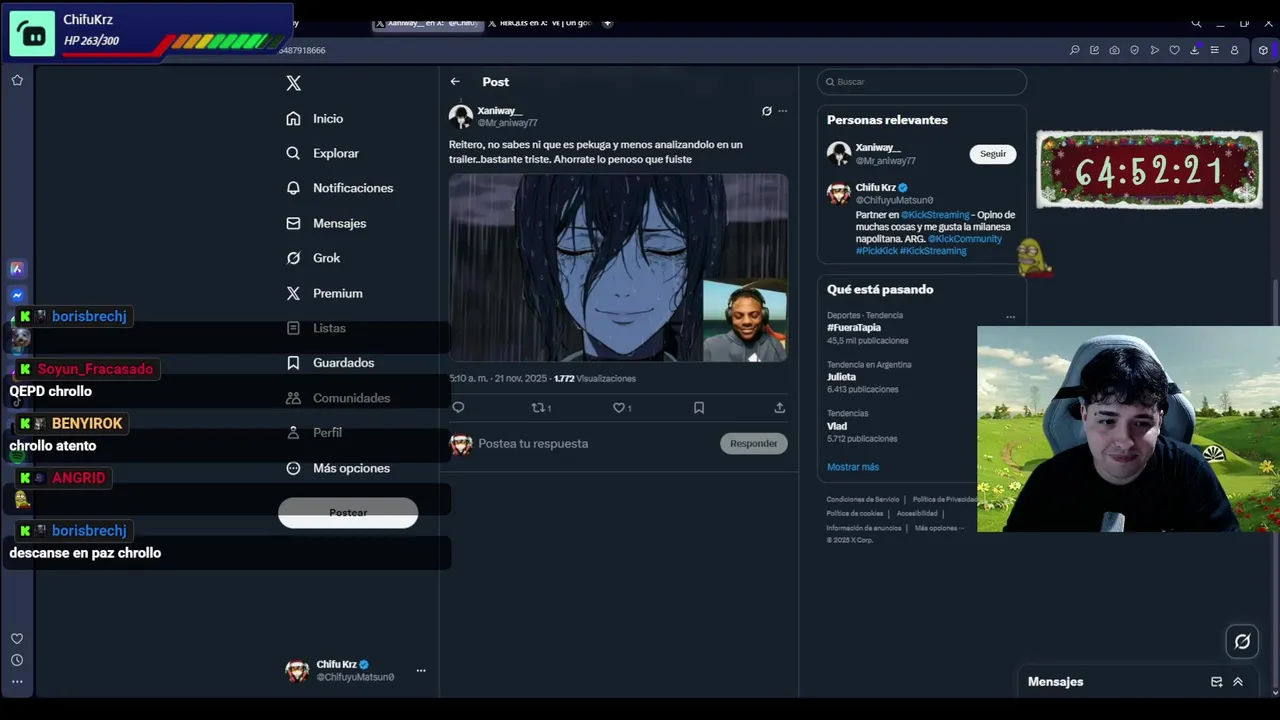This screenshot has height=720, width=1280.
Task: Click the browser snapshot camera icon
Action: click(1115, 50)
